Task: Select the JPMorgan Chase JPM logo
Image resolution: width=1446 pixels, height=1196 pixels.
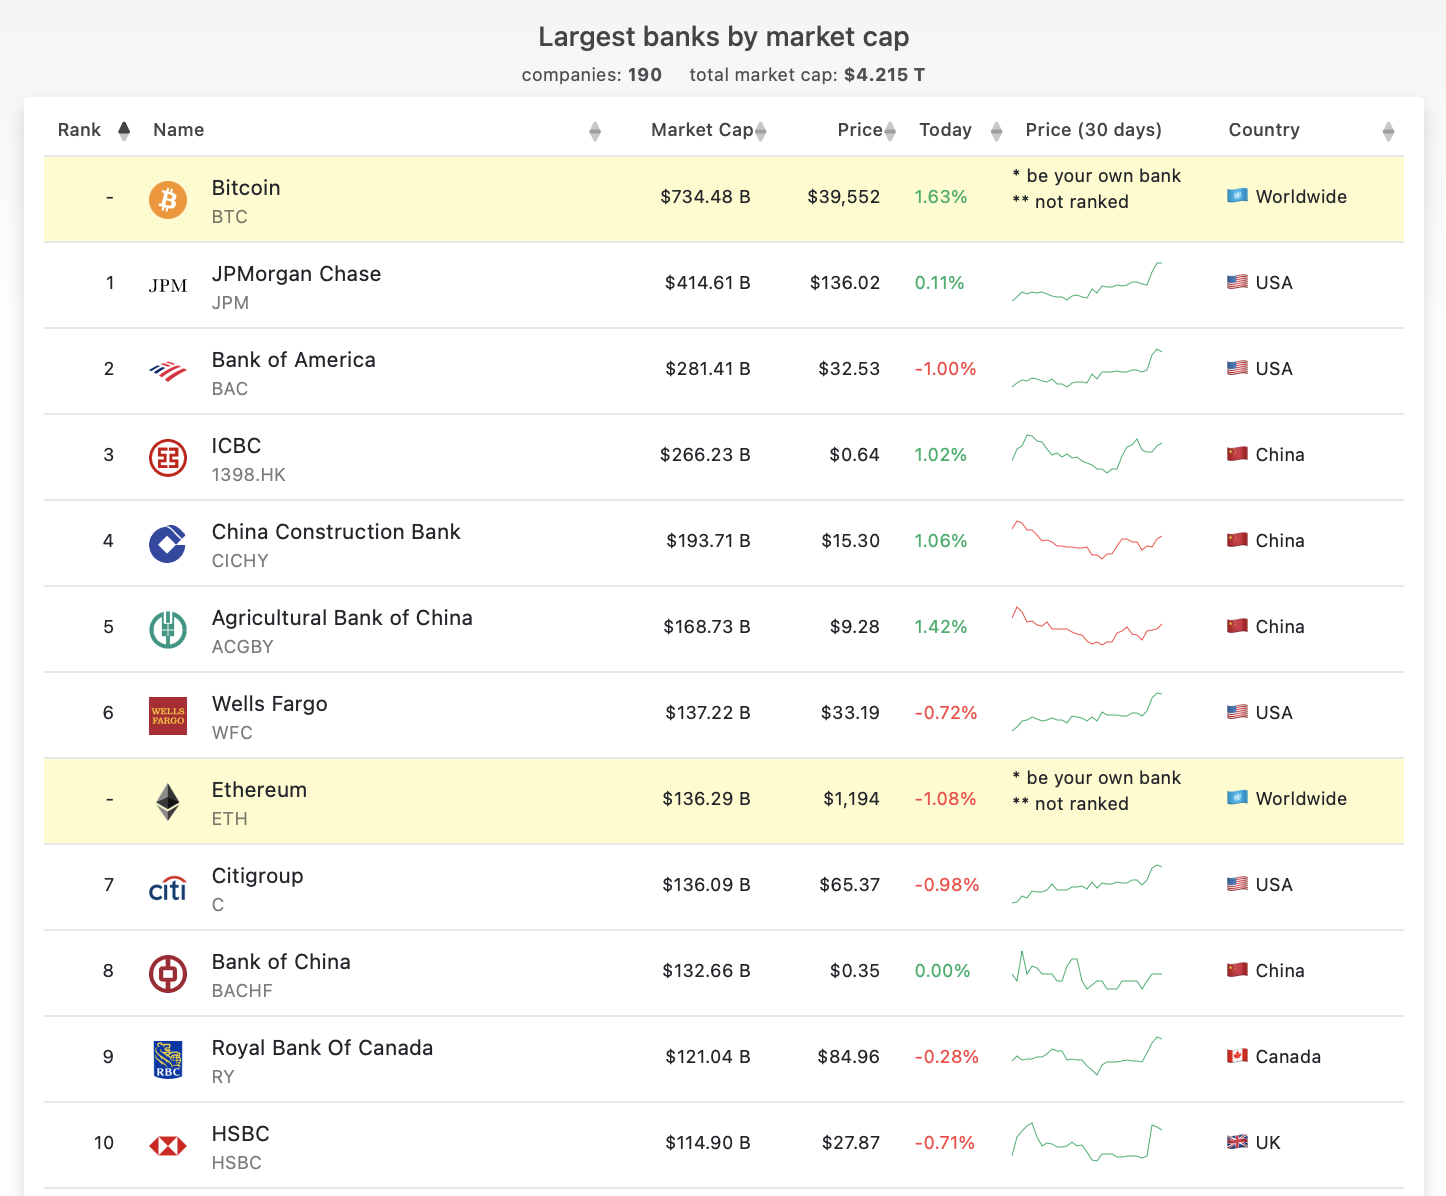Action: [167, 285]
